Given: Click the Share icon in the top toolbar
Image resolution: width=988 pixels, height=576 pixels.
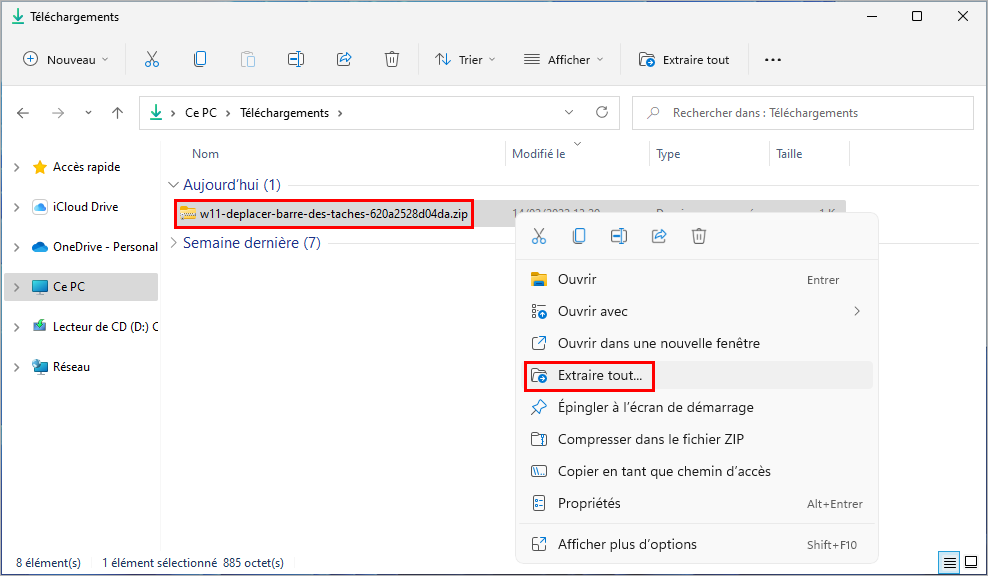Looking at the screenshot, I should [344, 59].
